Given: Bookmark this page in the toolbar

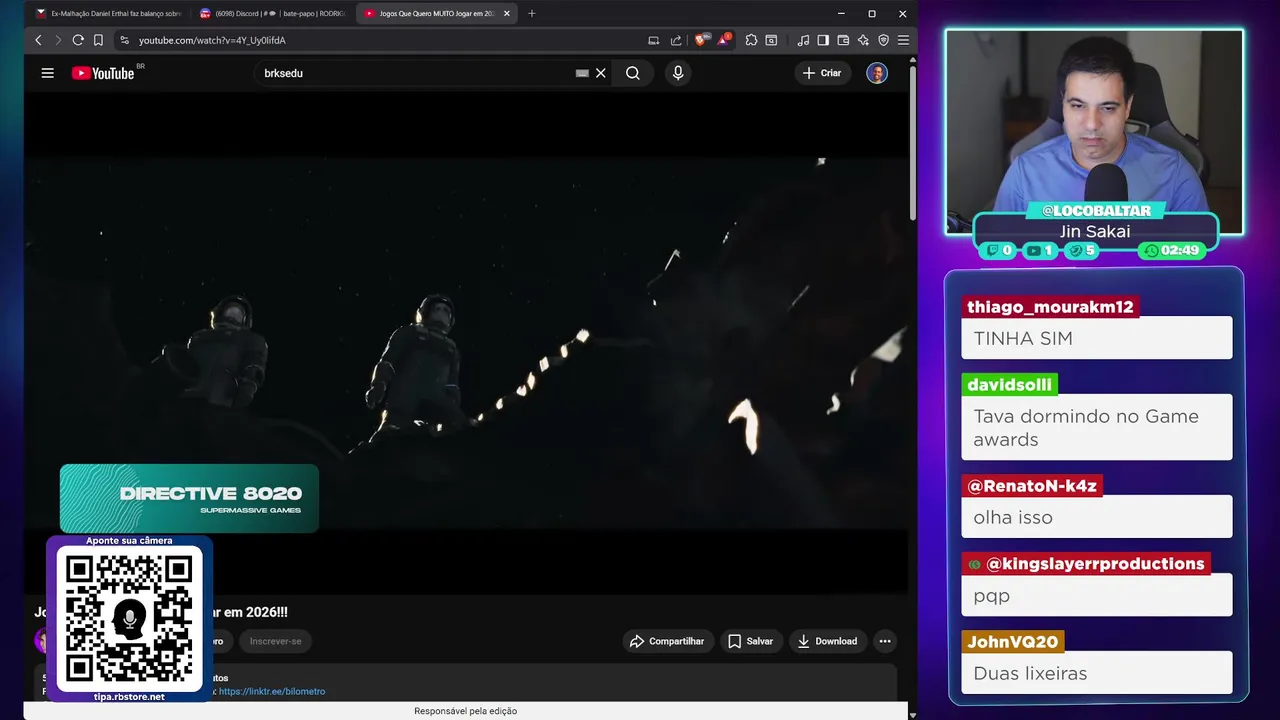Looking at the screenshot, I should click(98, 40).
